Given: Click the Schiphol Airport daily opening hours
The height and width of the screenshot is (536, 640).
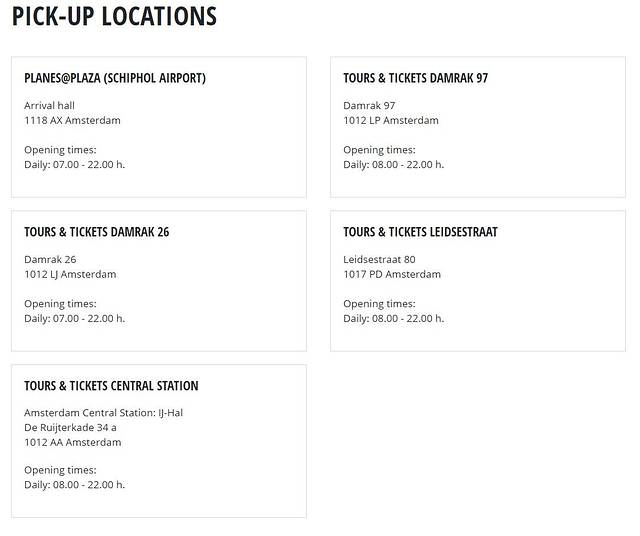Looking at the screenshot, I should tap(75, 164).
